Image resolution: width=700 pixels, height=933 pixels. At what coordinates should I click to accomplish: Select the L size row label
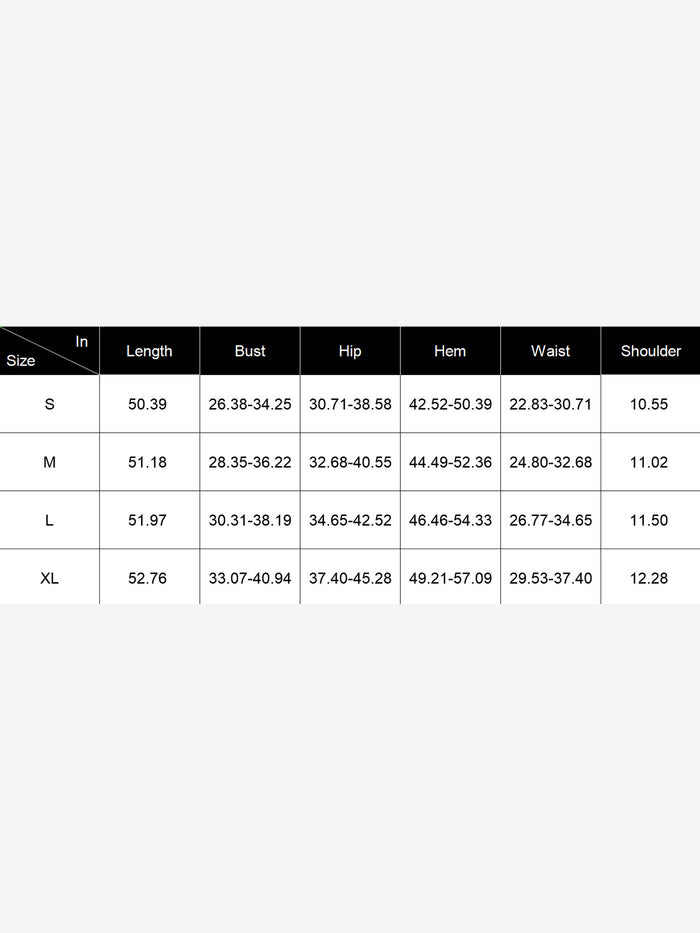pyautogui.click(x=50, y=520)
